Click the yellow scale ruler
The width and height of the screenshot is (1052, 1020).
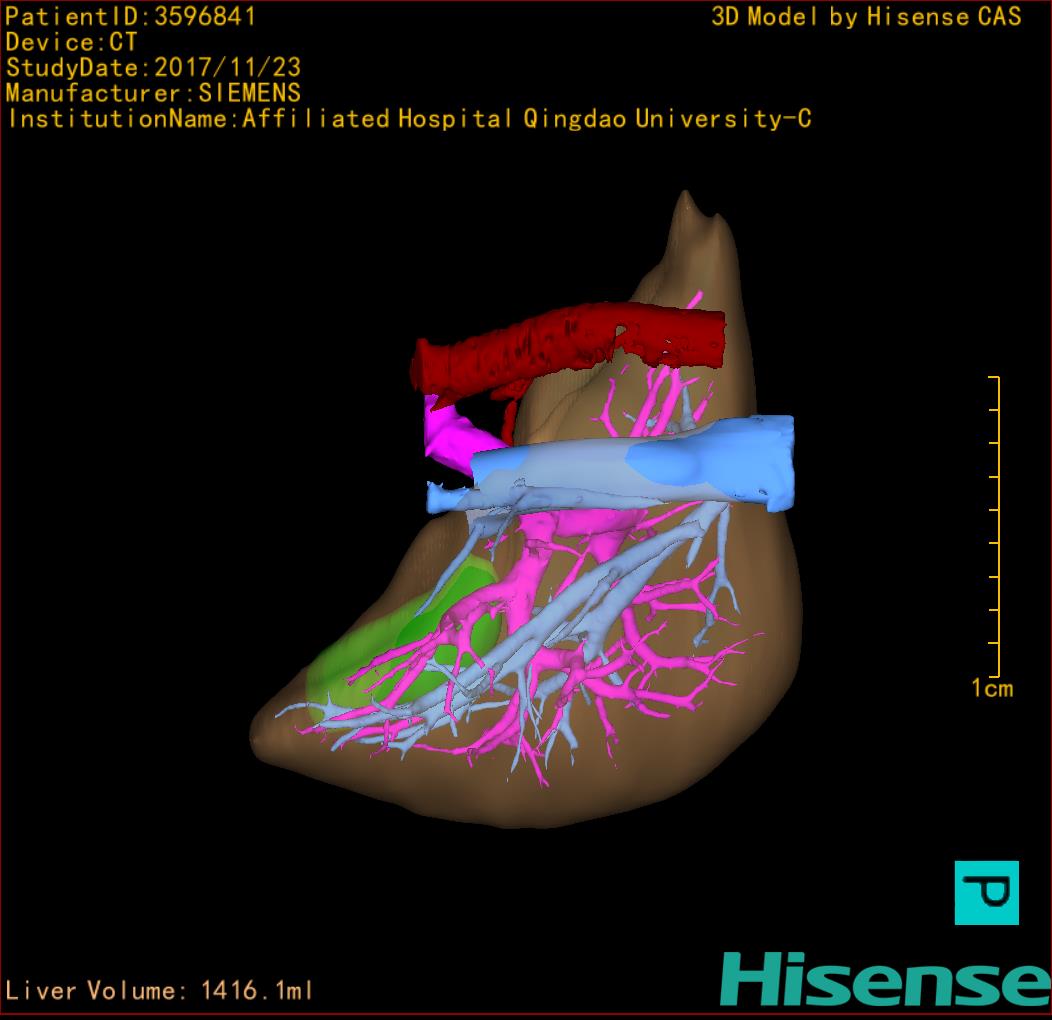tap(995, 526)
